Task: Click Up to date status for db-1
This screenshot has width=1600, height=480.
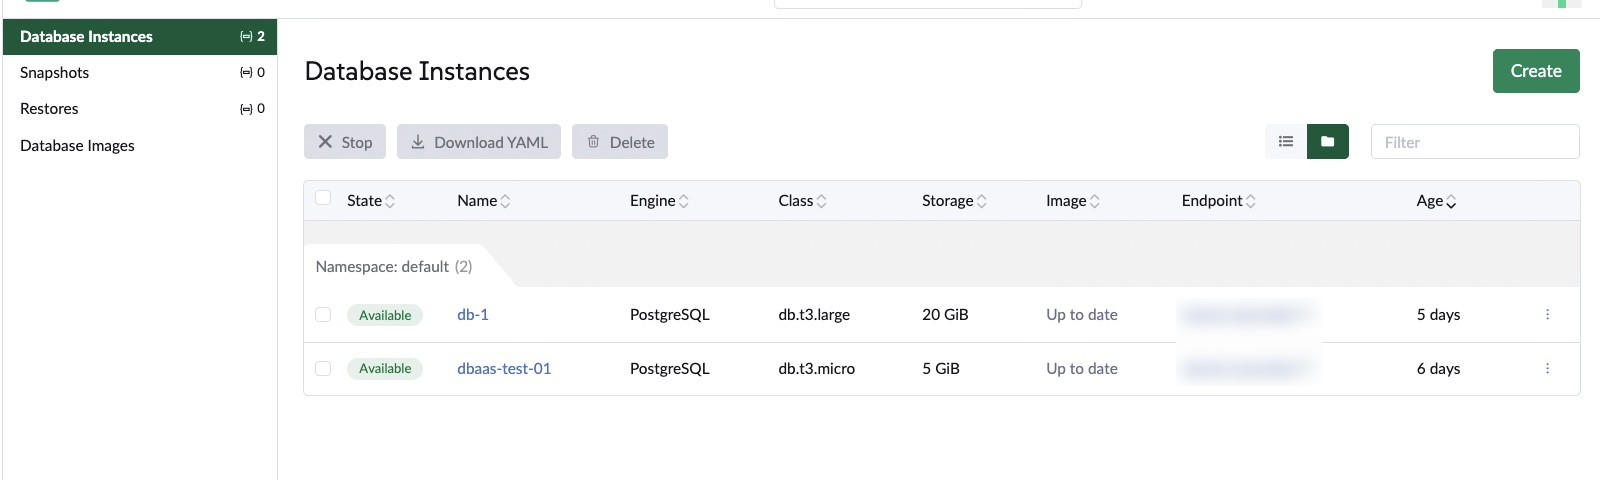Action: coord(1082,314)
